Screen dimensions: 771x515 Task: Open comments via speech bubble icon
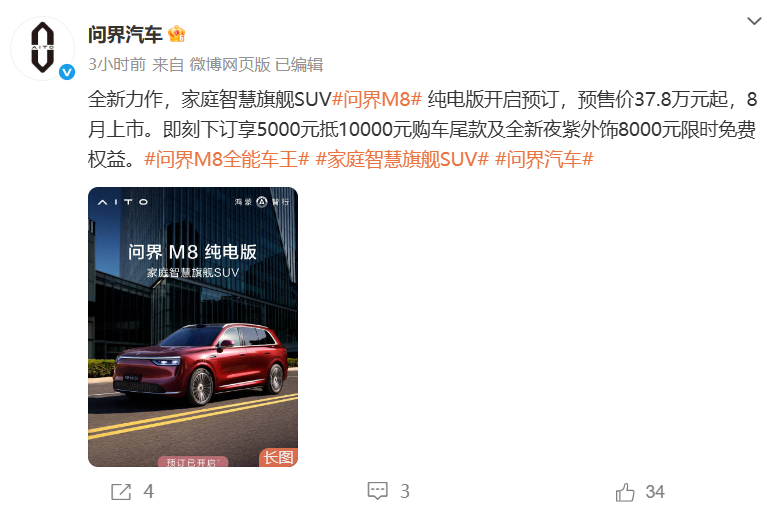point(378,491)
